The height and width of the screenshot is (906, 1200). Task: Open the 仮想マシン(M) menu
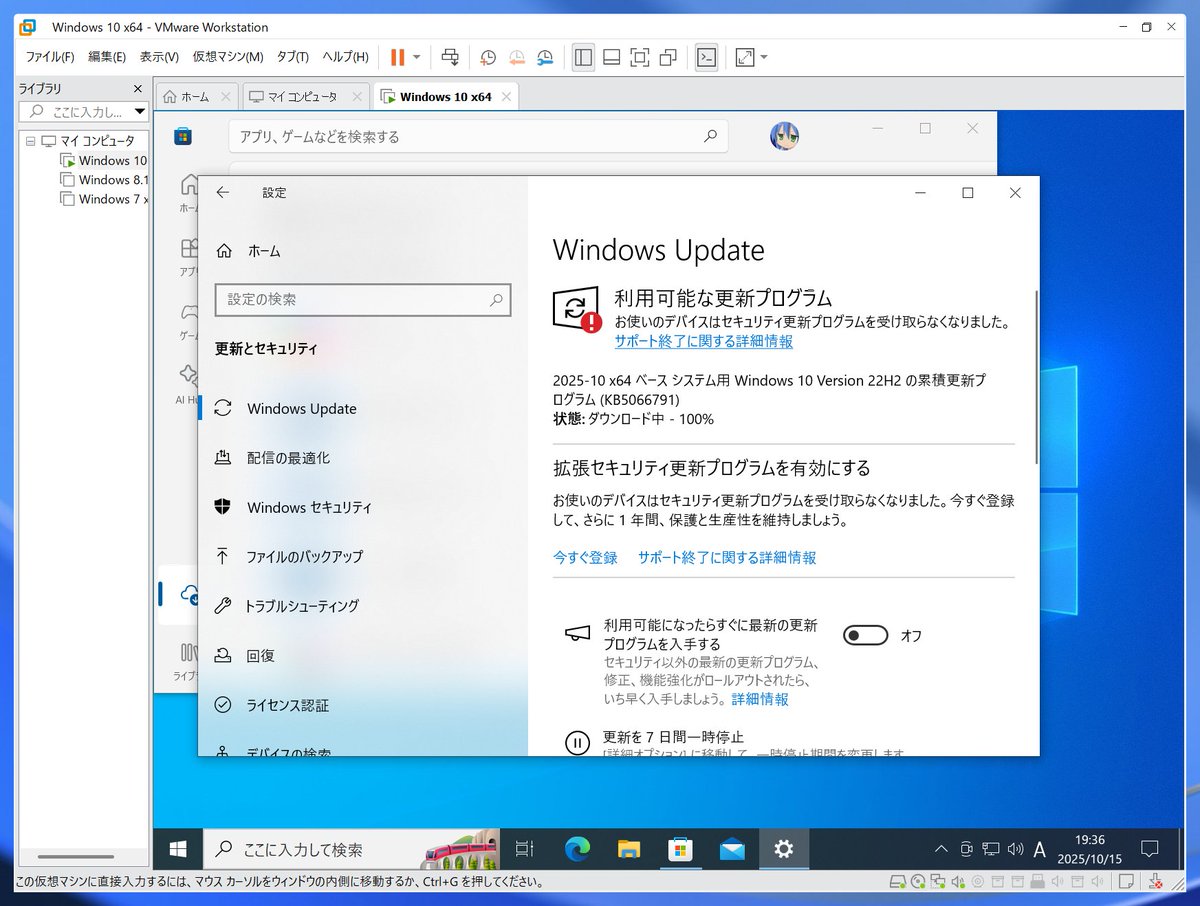[228, 57]
